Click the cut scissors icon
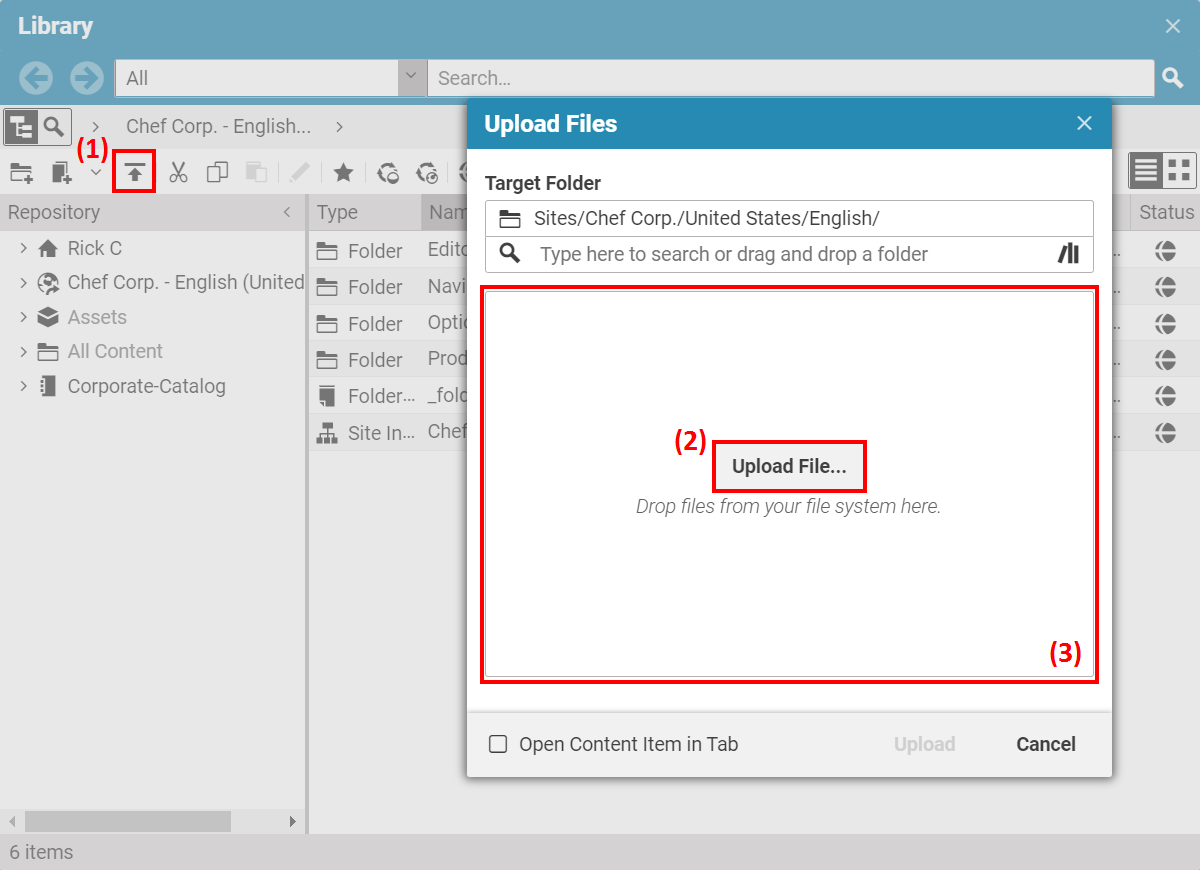This screenshot has height=870, width=1200. (x=178, y=172)
